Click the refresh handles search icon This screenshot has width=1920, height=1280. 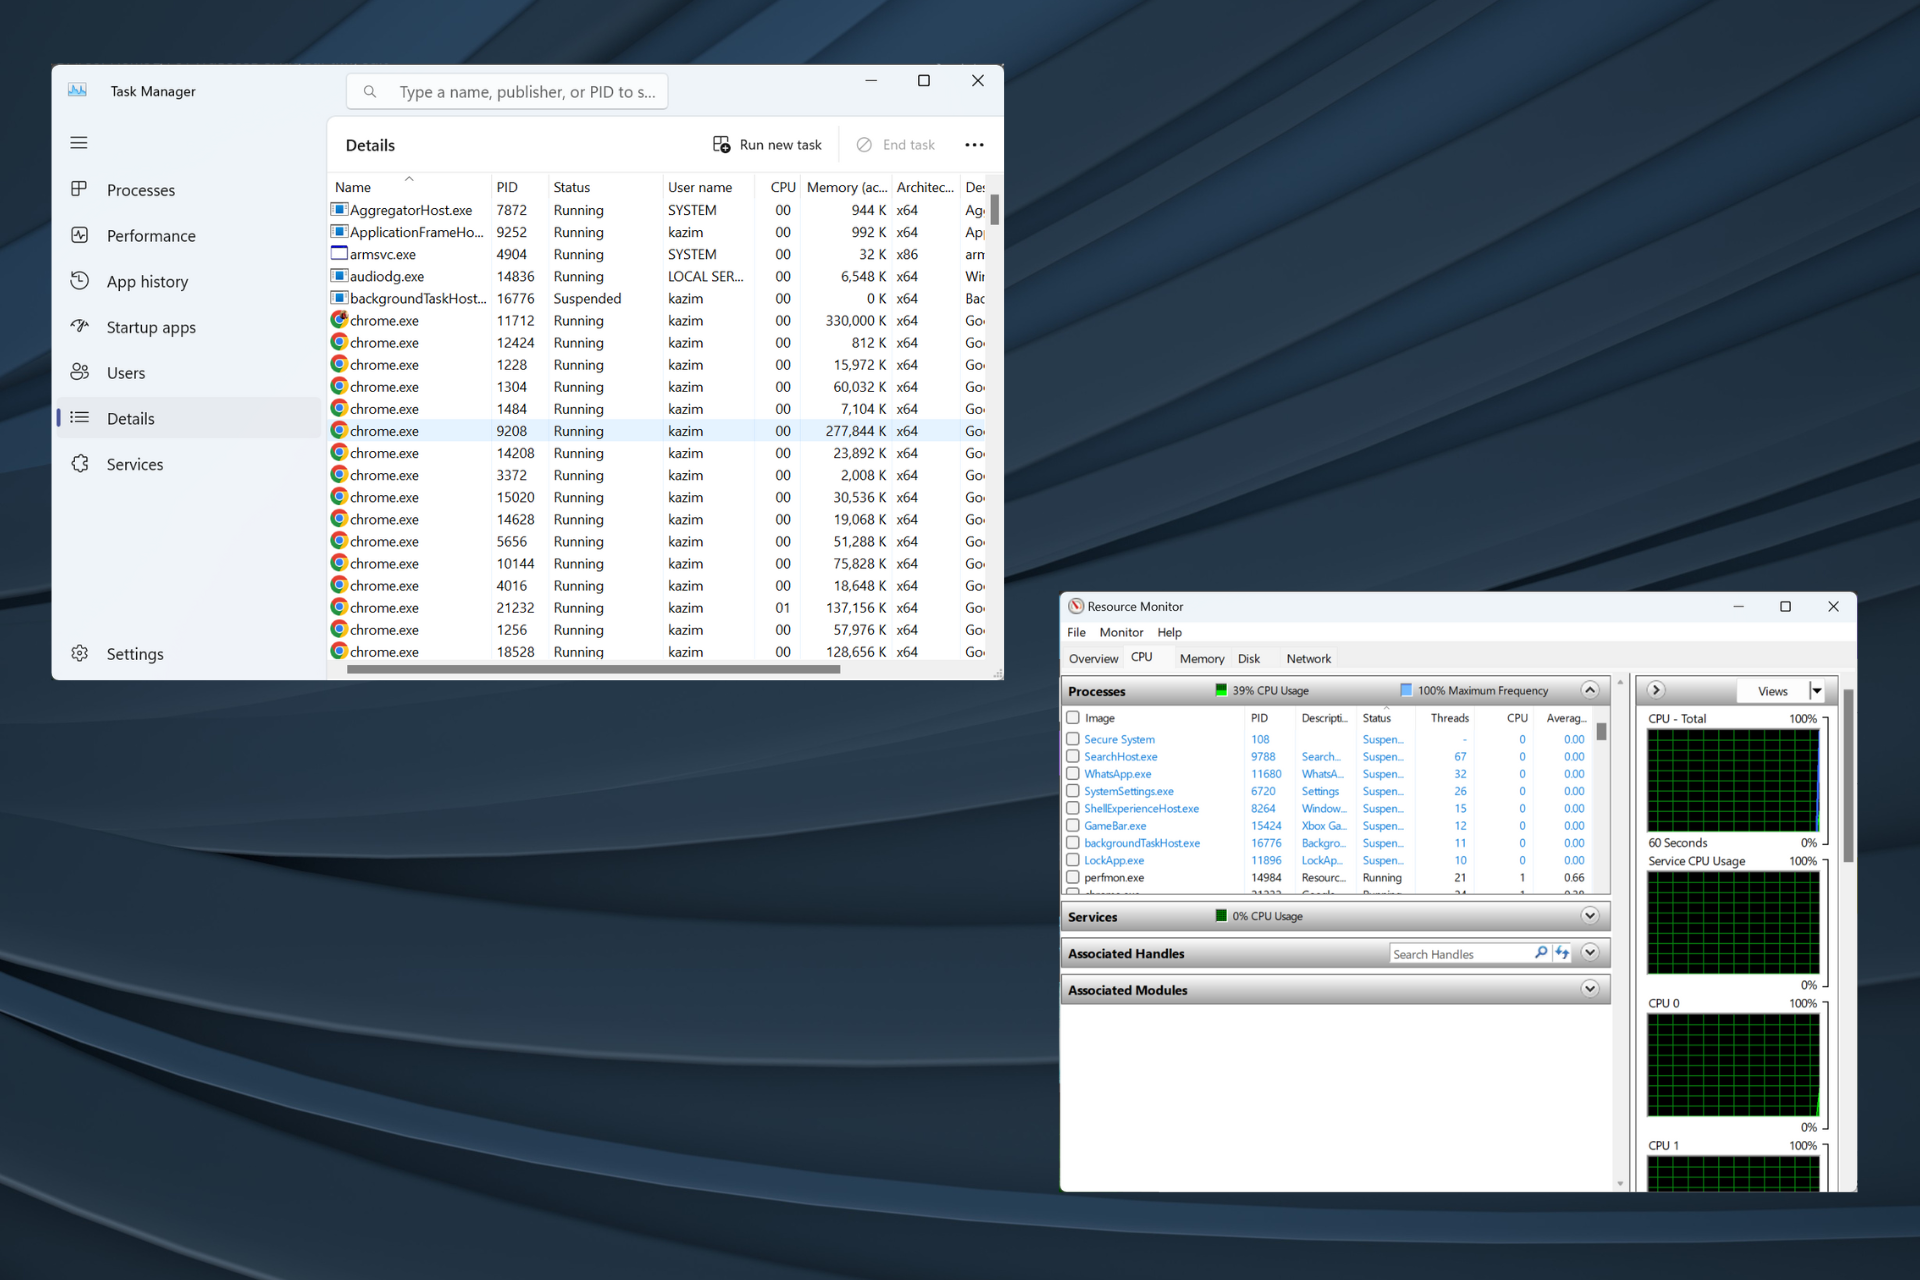pos(1562,953)
